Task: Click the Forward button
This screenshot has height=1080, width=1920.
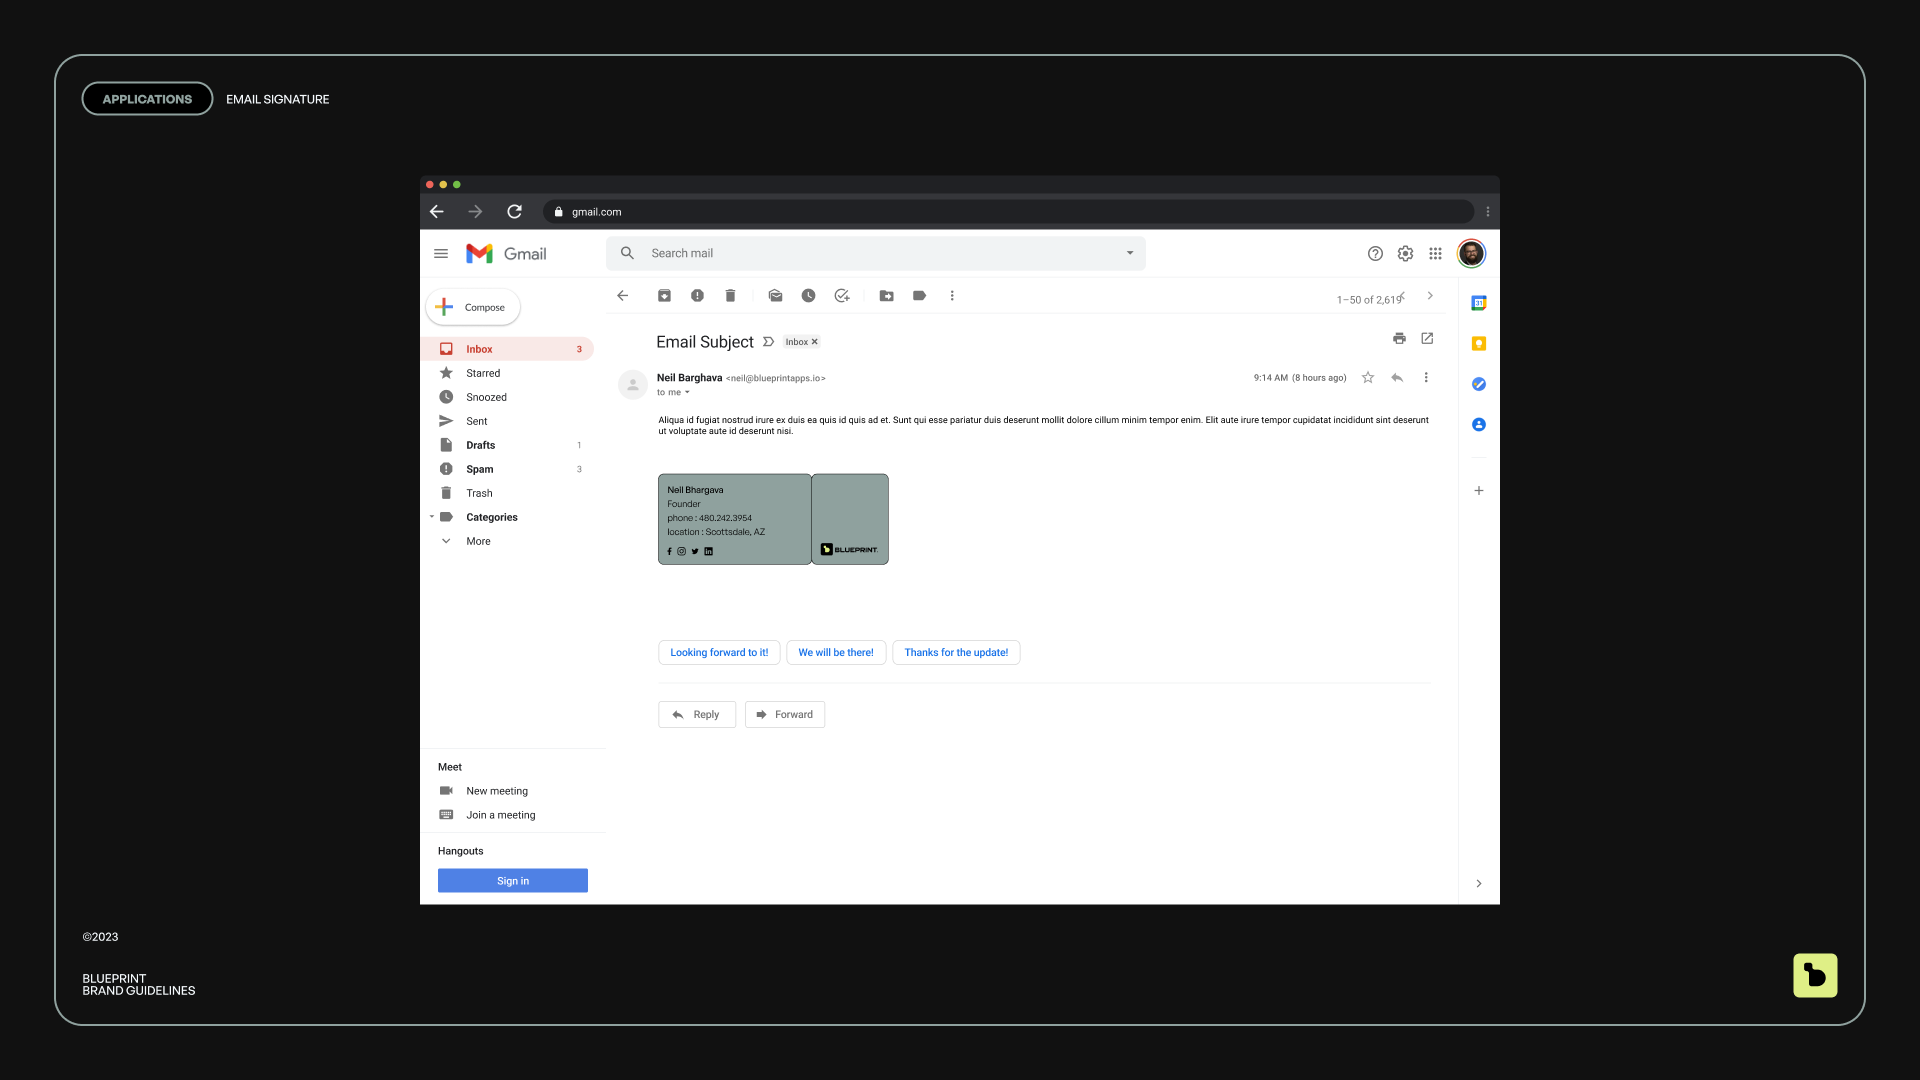Action: (785, 715)
